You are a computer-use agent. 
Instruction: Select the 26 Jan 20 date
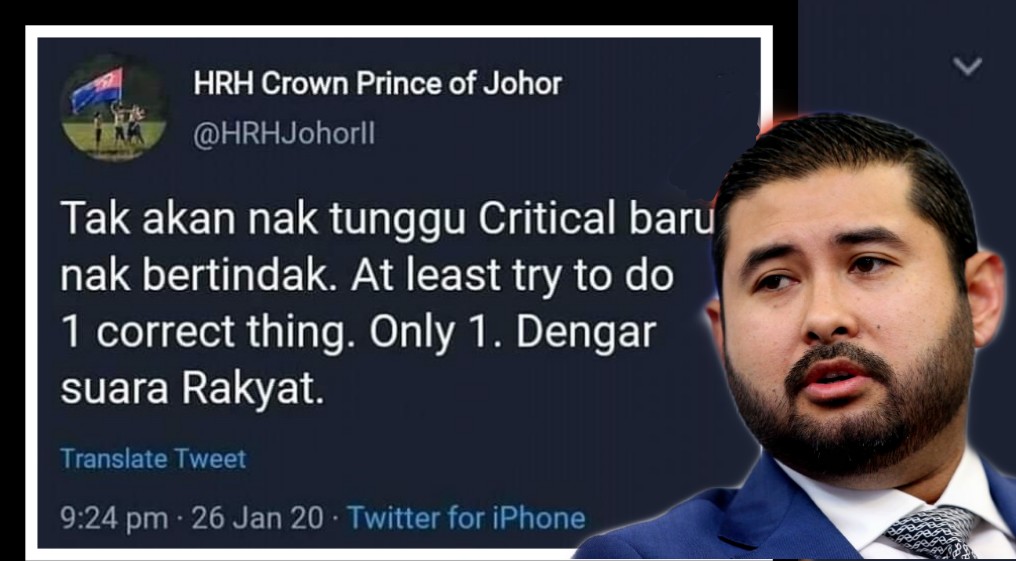click(257, 518)
